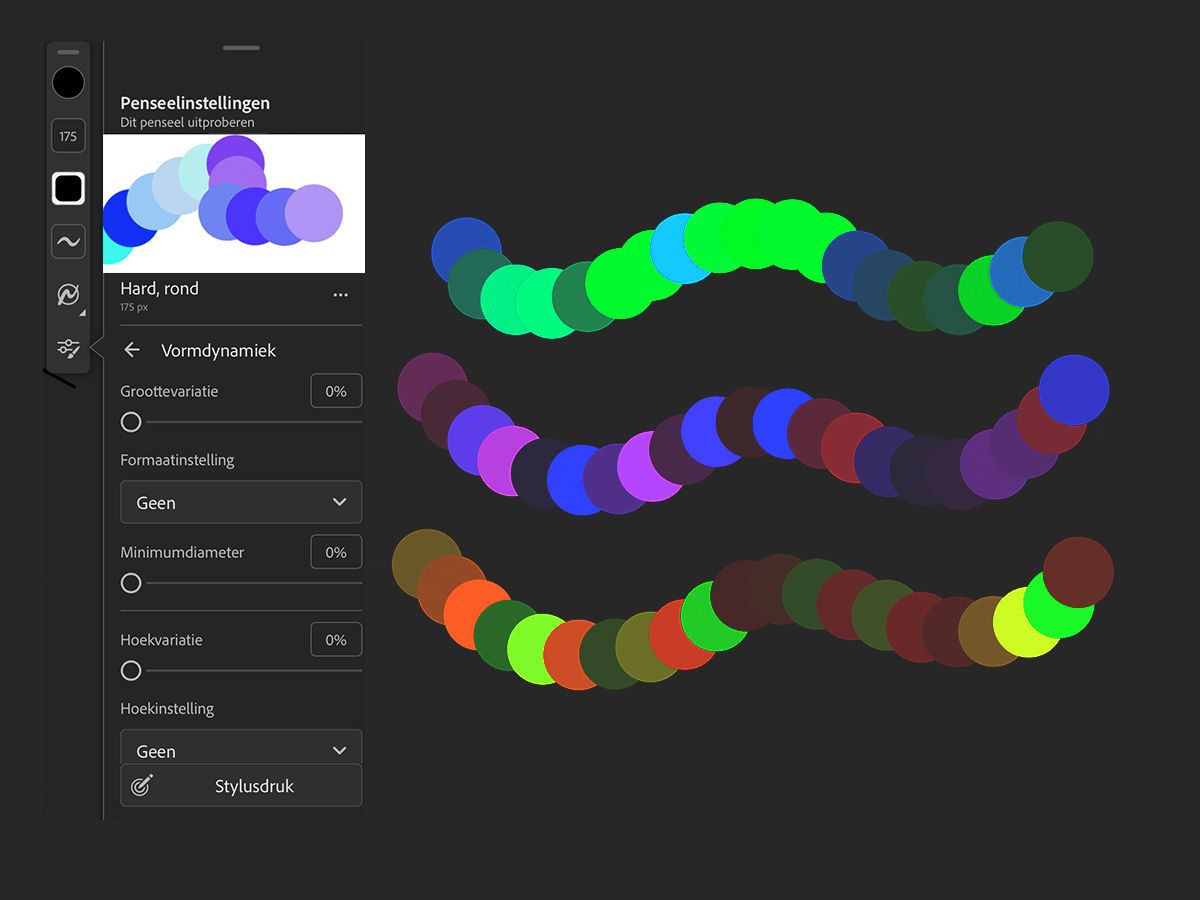Select the black square hardness icon

68,188
